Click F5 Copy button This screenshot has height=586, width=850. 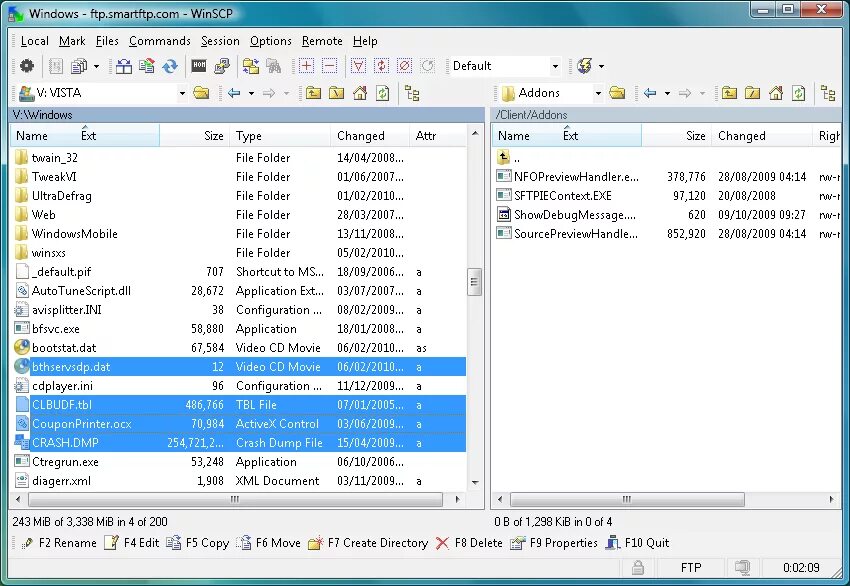[197, 543]
